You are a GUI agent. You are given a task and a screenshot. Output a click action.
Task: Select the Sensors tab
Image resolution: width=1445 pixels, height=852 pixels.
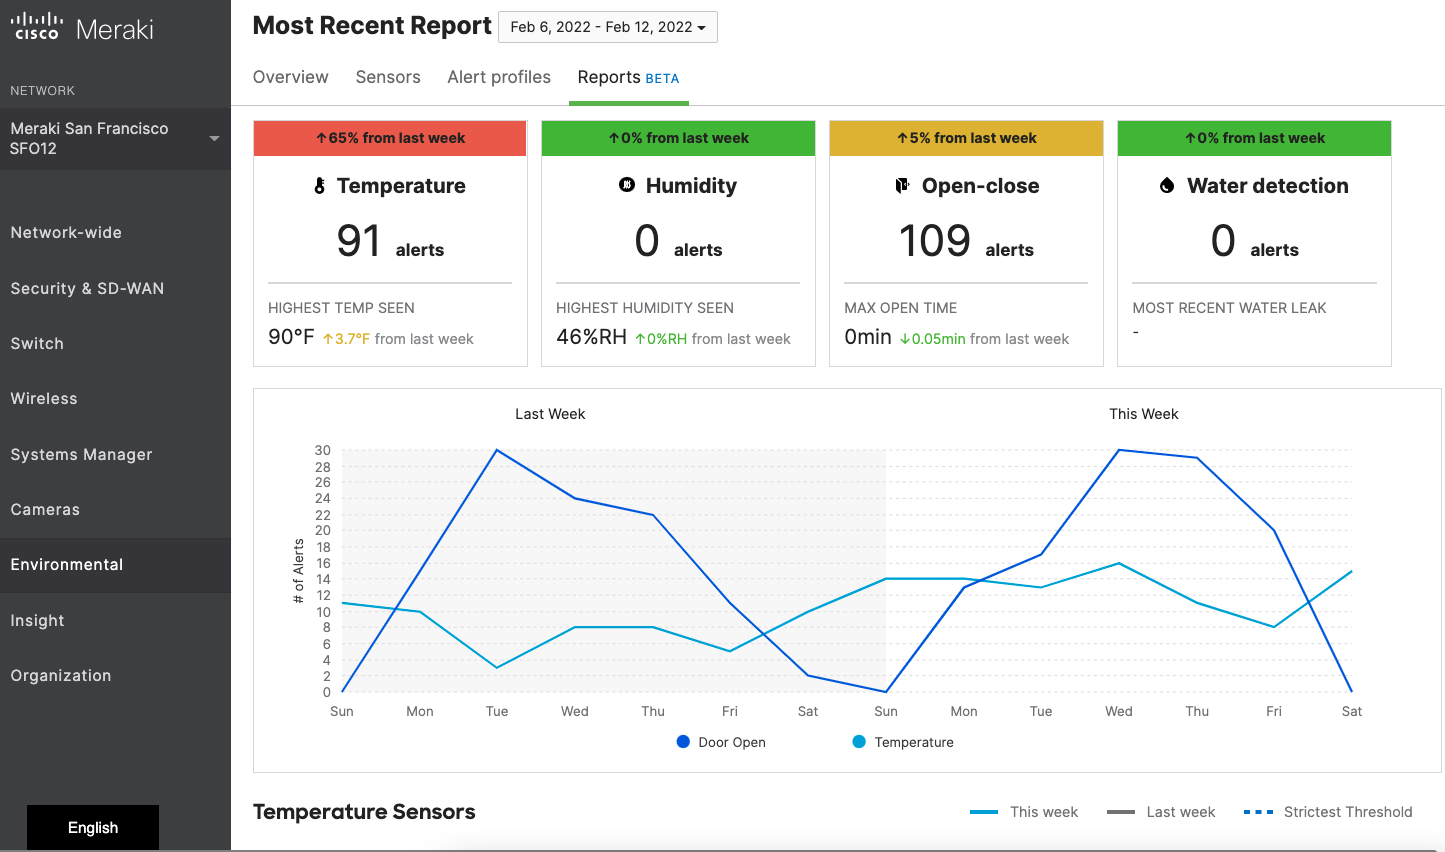click(x=388, y=77)
